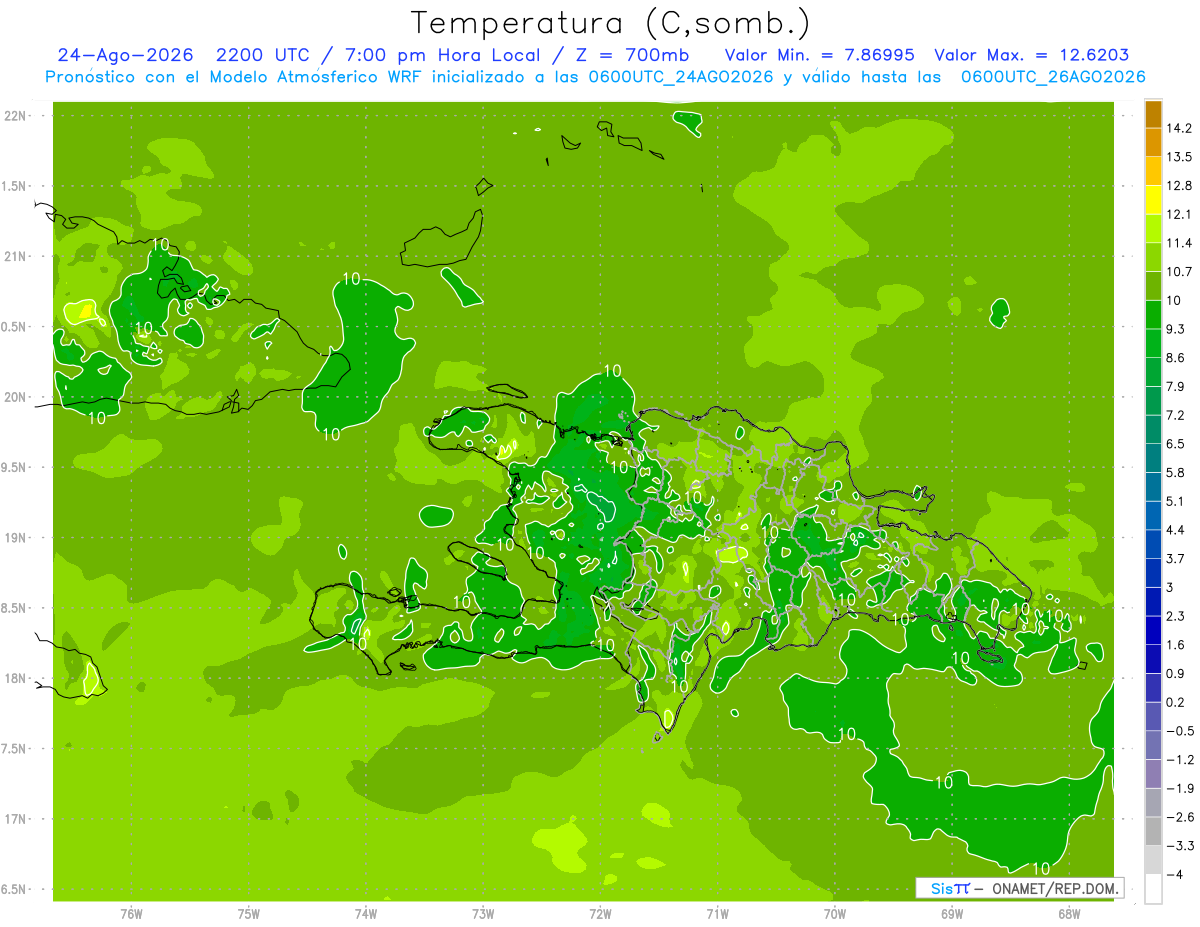Click the -1.9 colorbar label
Viewport: 1200px width, 927px height.
(x=1181, y=788)
